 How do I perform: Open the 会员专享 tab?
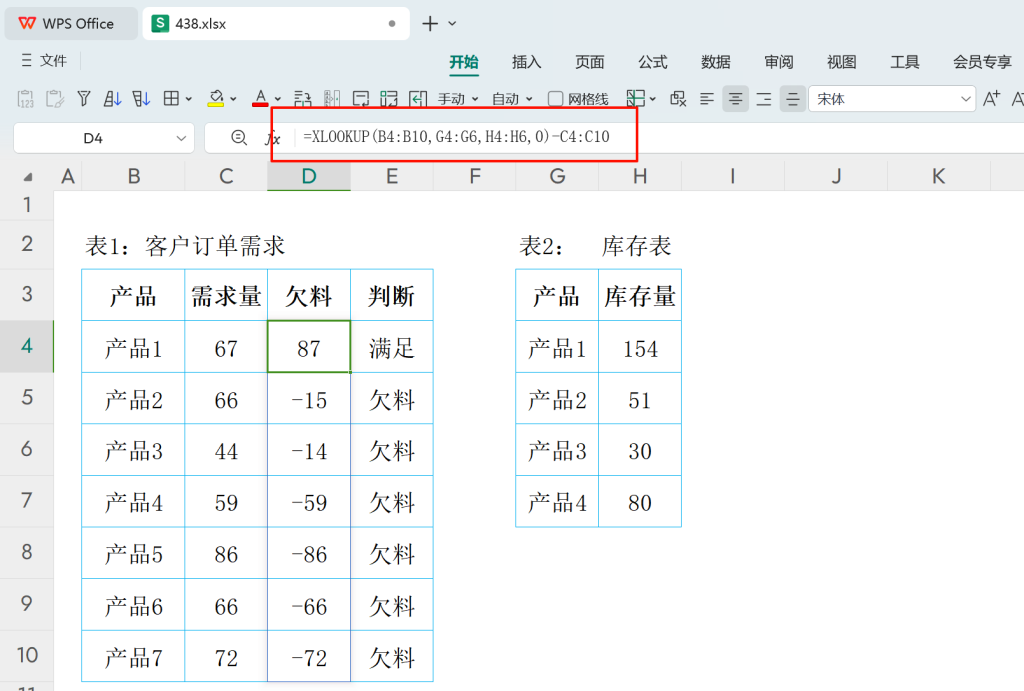coord(982,62)
